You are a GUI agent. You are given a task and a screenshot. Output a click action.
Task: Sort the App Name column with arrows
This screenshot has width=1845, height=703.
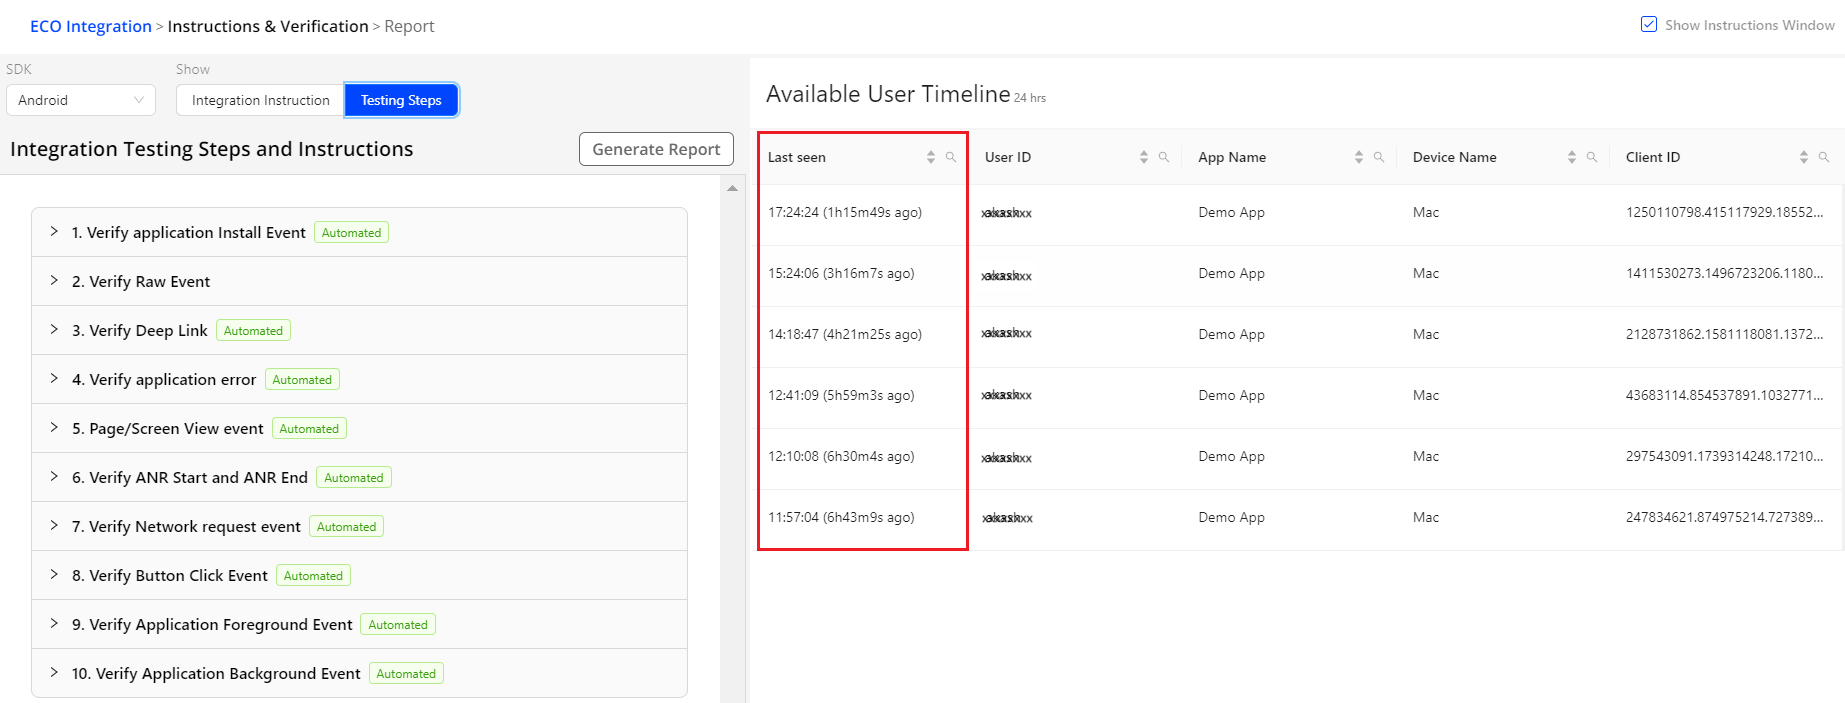(x=1359, y=157)
